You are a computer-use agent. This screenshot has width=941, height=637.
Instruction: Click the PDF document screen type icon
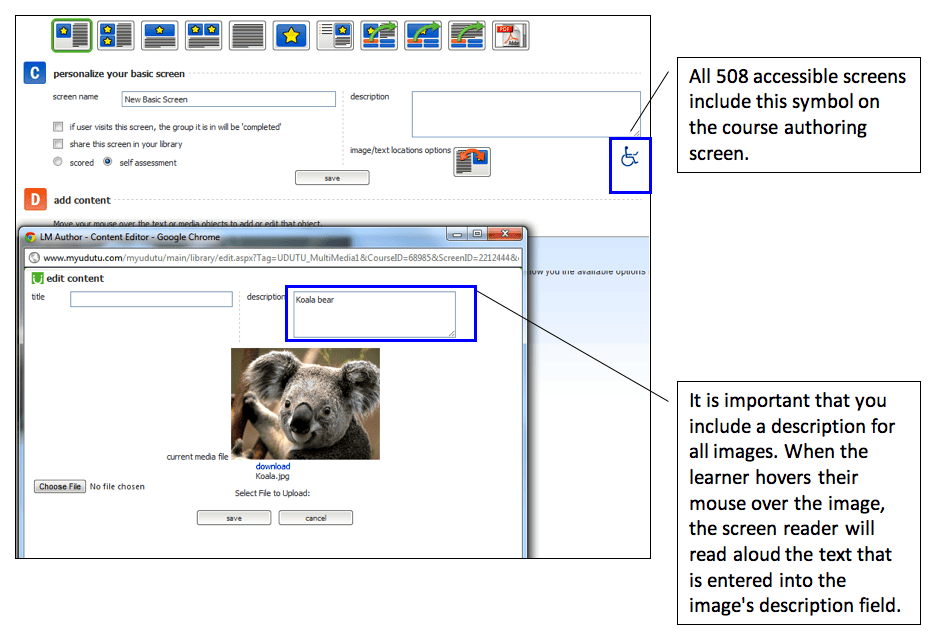[x=510, y=36]
